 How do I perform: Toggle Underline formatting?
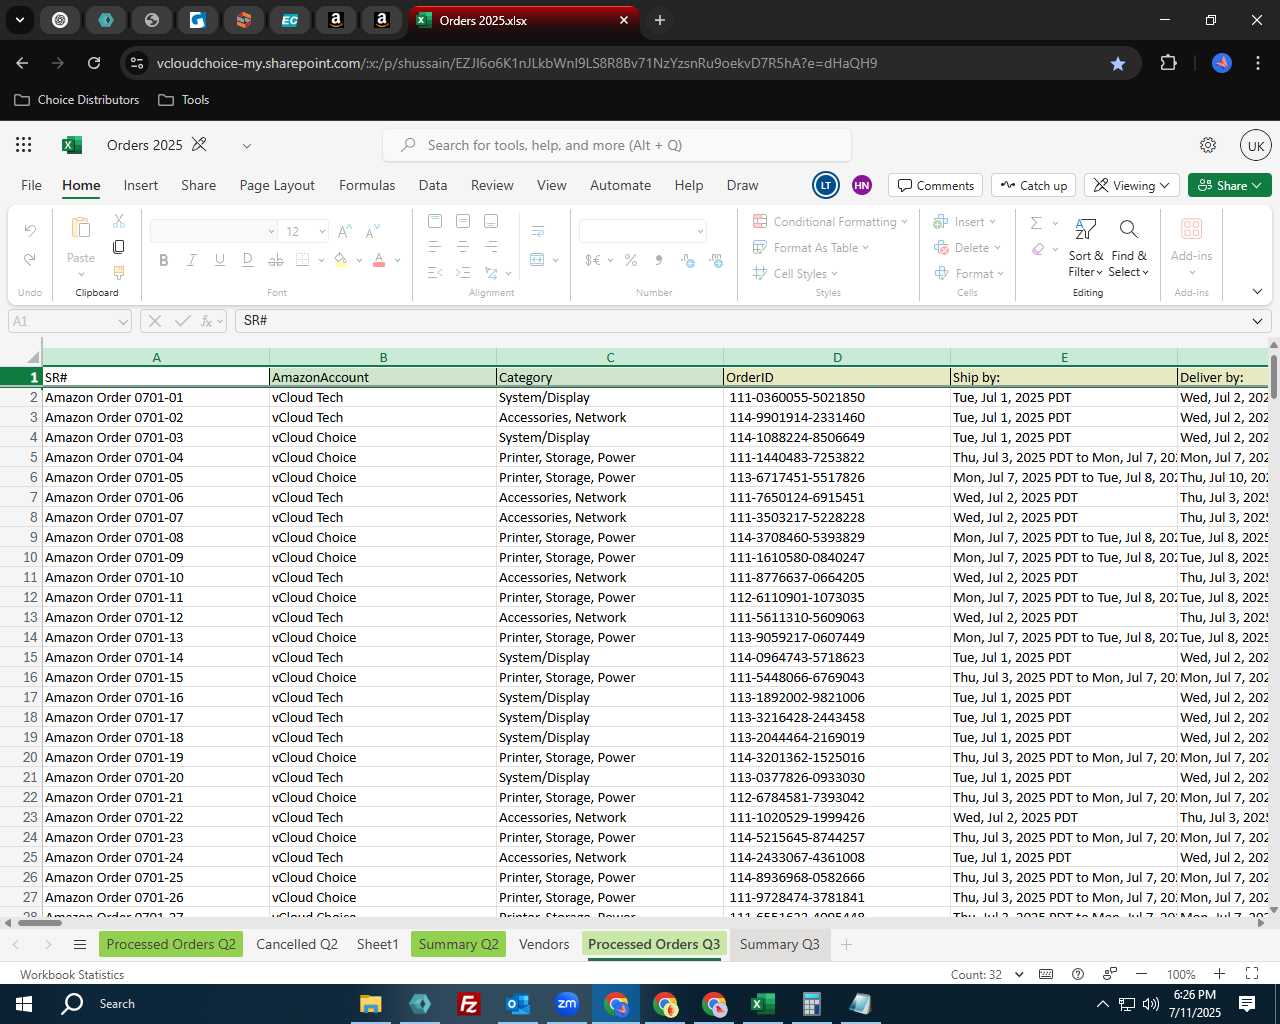(x=219, y=260)
